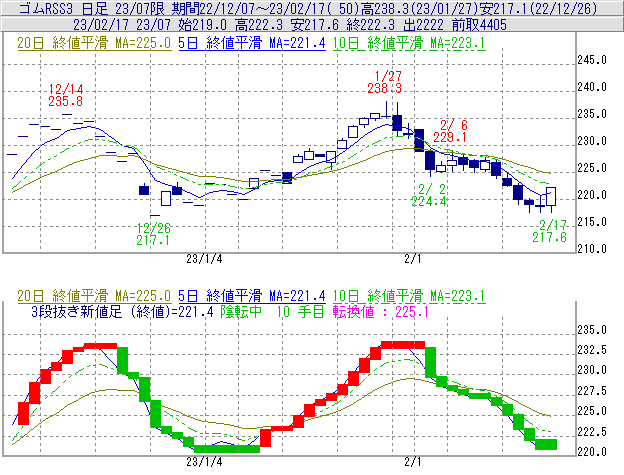The width and height of the screenshot is (624, 475).
Task: Click upper y-axis value '240.0'
Action: pos(592,87)
